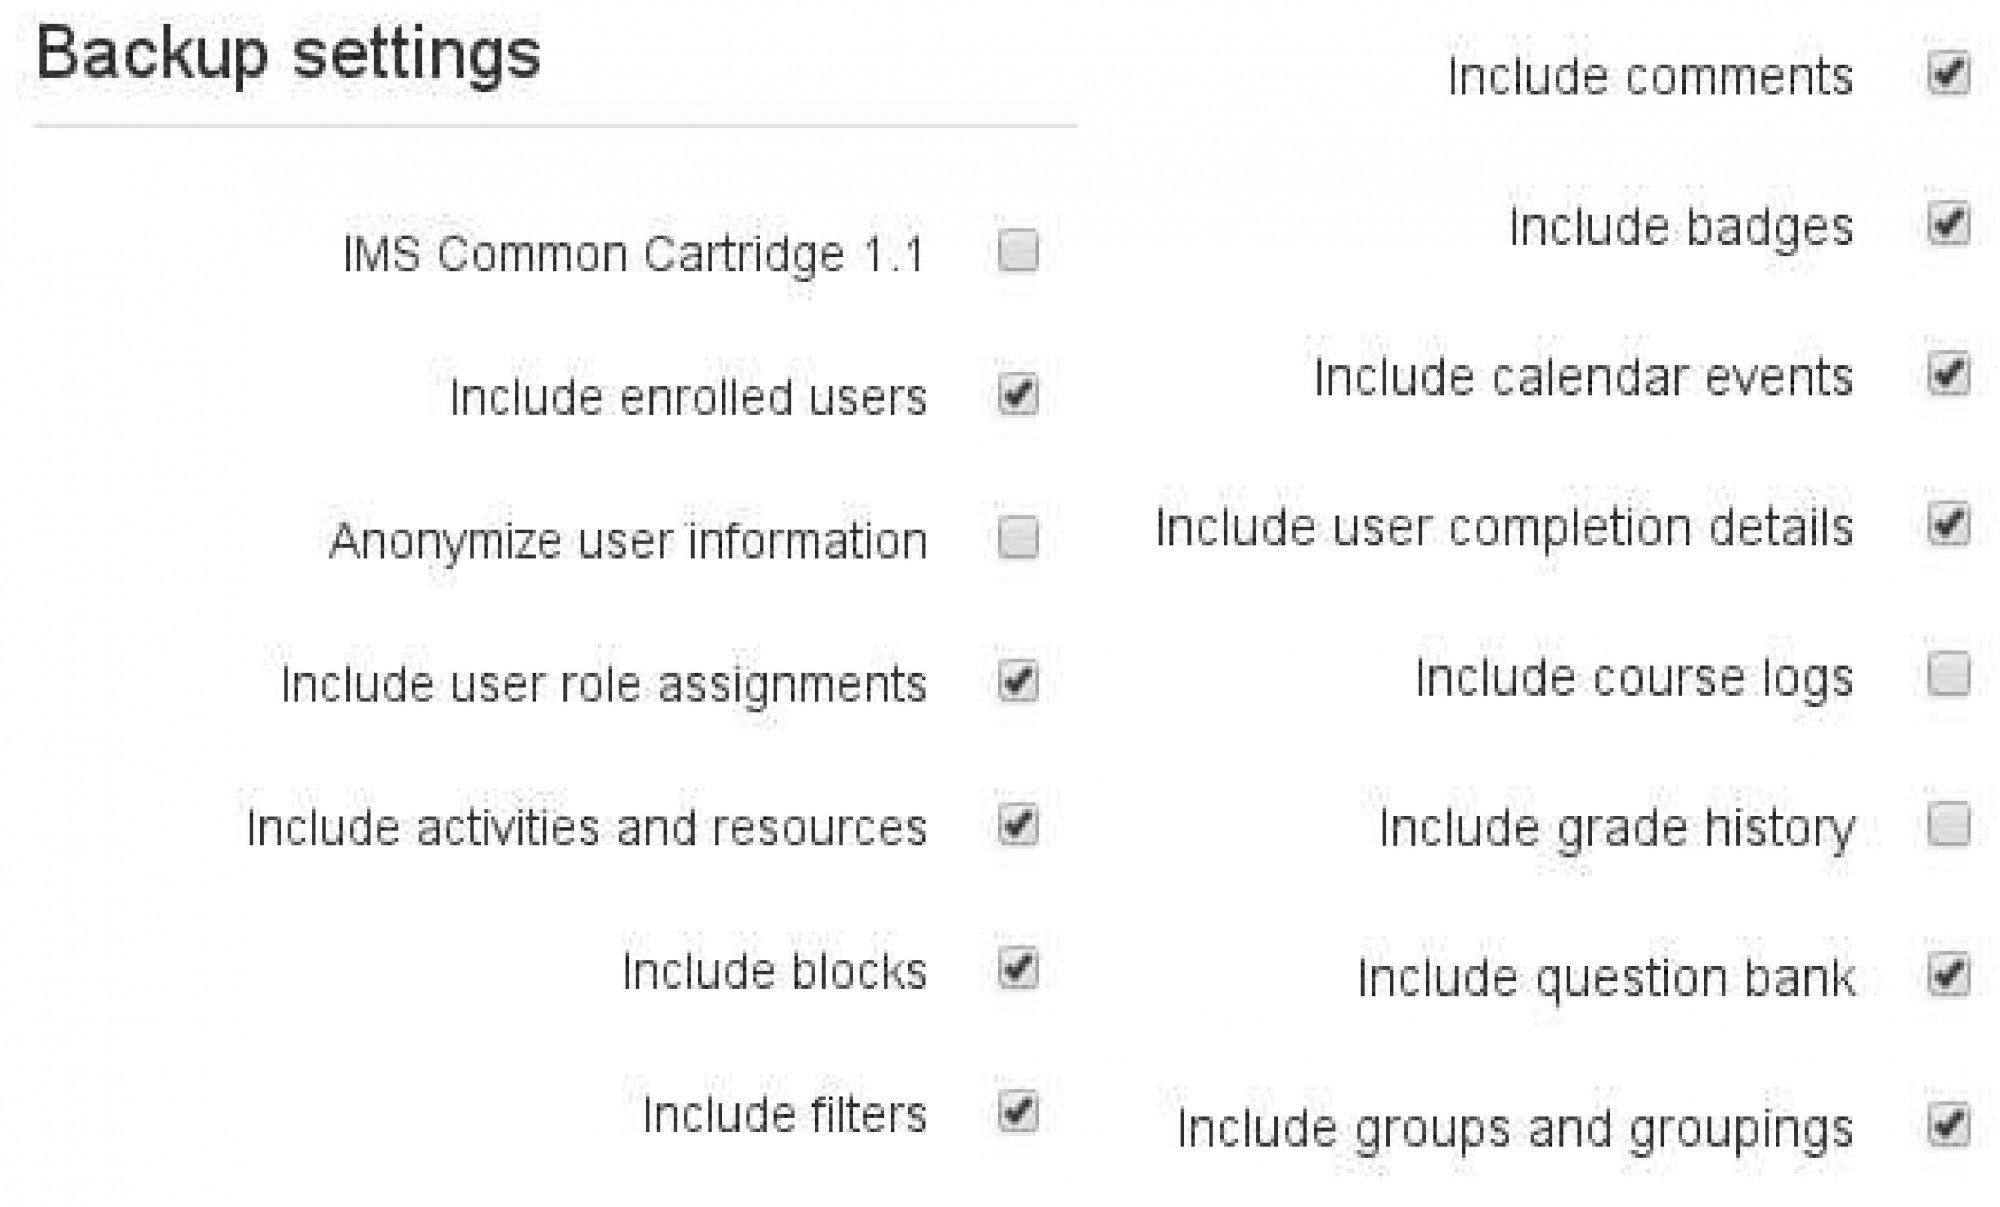Viewport: 2000px width, 1207px height.
Task: Enable the IMS Common Cartridge 1.1 checkbox
Action: coord(1018,251)
